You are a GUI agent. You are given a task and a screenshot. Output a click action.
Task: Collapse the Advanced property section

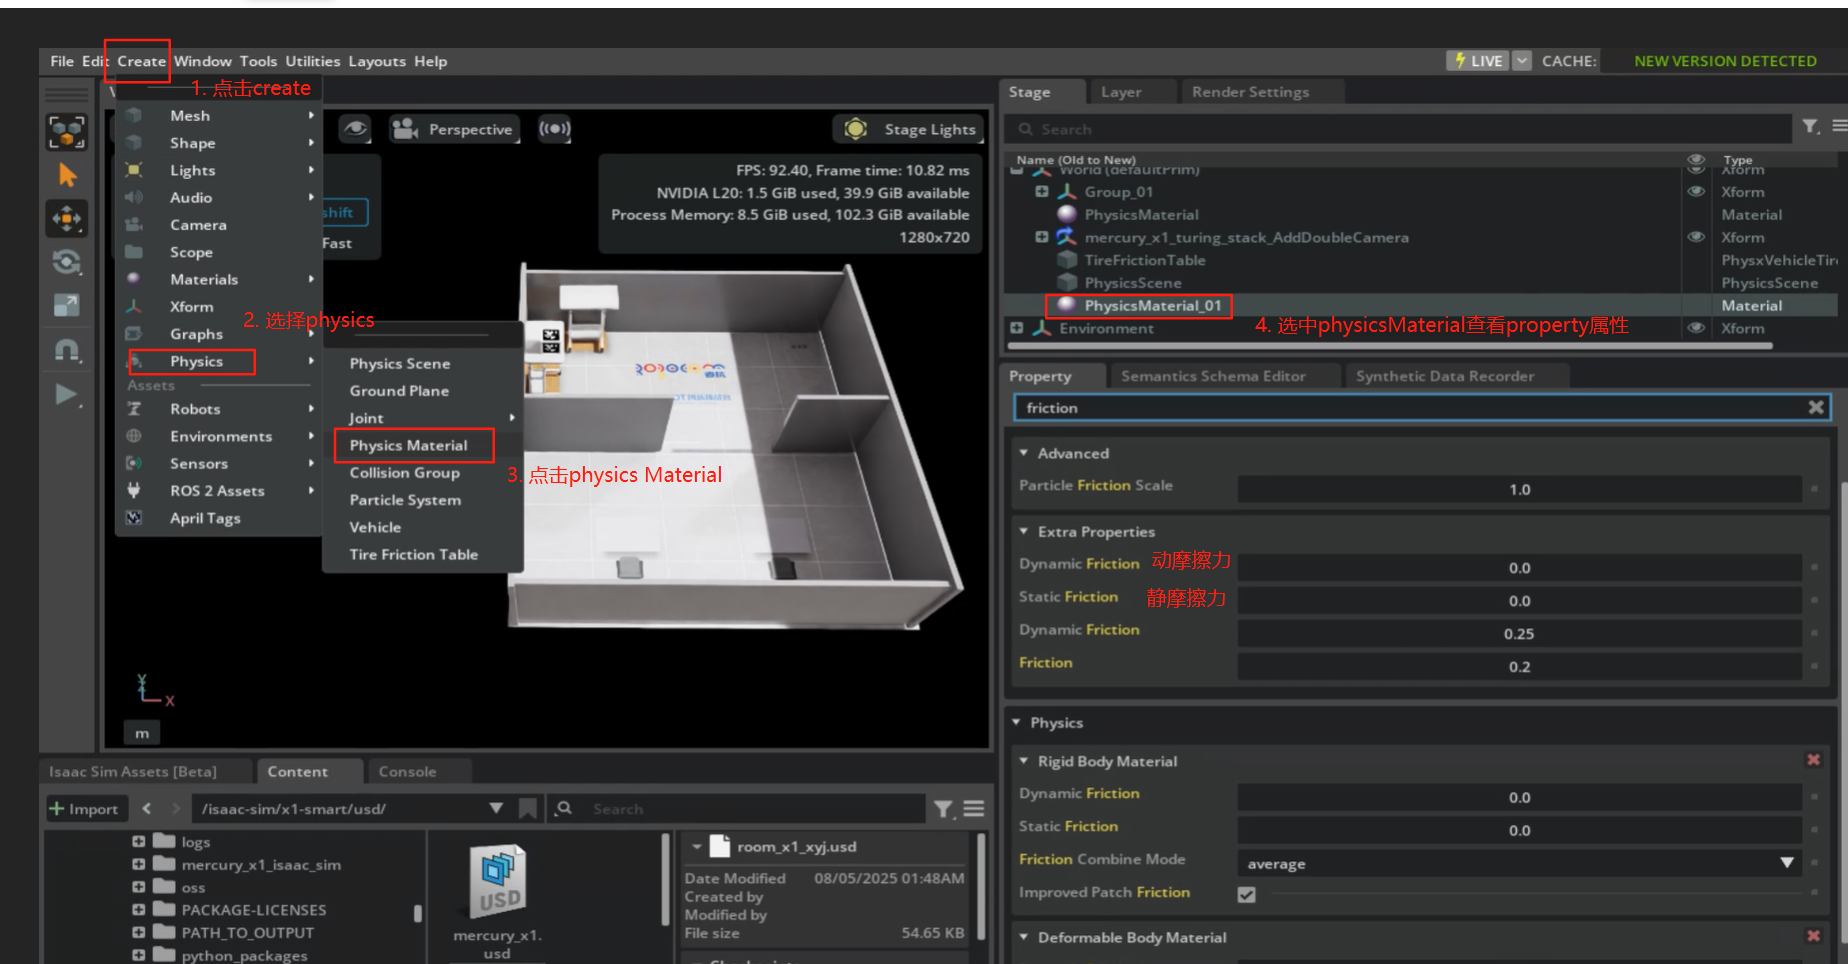pyautogui.click(x=1024, y=453)
